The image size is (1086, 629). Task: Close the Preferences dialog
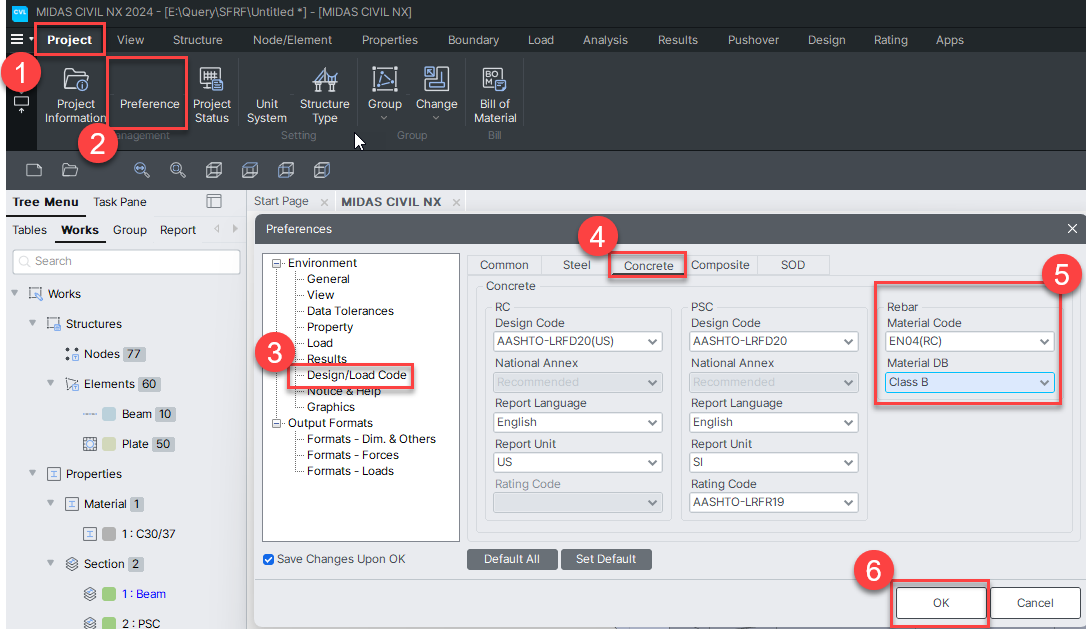(x=1071, y=229)
